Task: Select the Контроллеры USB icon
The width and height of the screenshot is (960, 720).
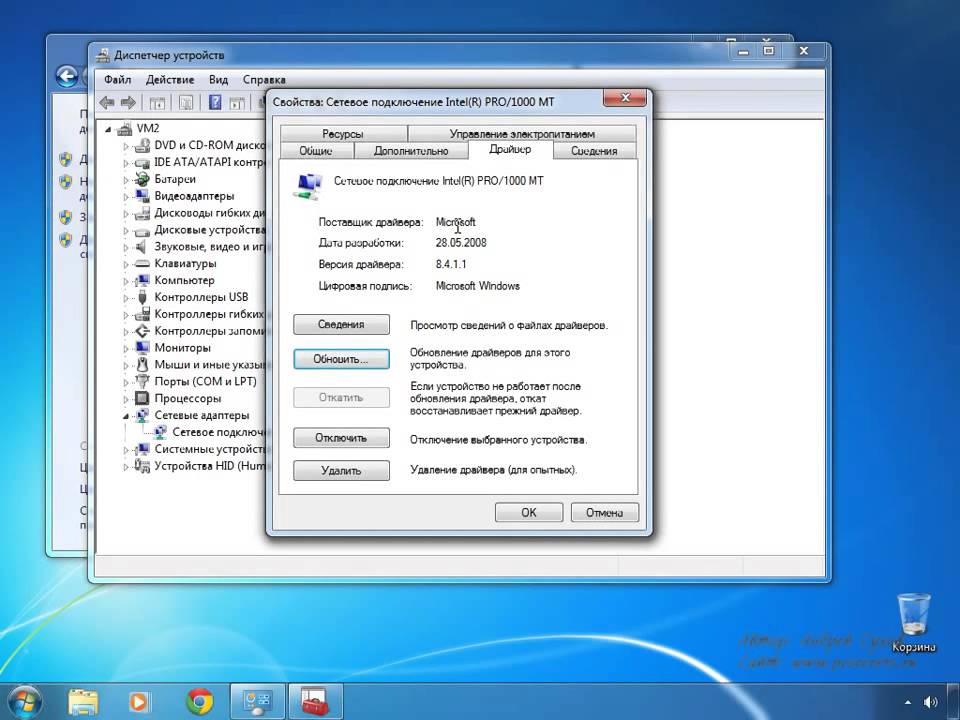Action: (x=142, y=298)
